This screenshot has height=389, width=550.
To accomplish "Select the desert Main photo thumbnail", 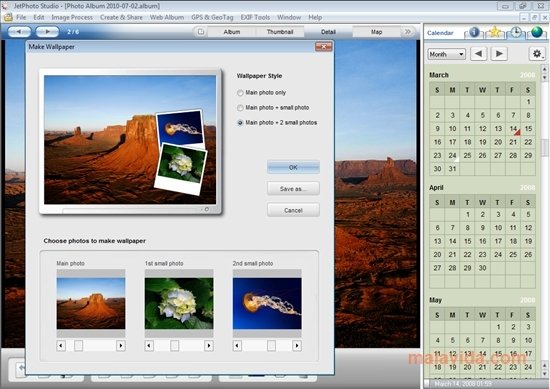I will (x=91, y=303).
